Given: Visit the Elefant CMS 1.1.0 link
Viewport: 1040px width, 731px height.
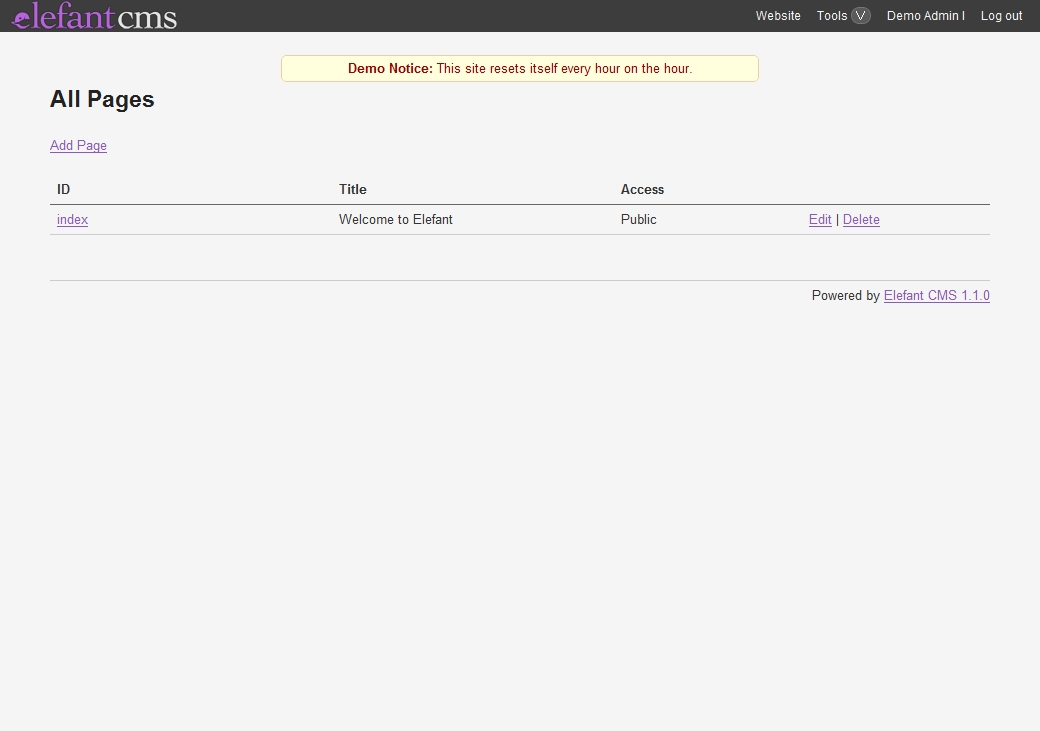Looking at the screenshot, I should pyautogui.click(x=936, y=295).
